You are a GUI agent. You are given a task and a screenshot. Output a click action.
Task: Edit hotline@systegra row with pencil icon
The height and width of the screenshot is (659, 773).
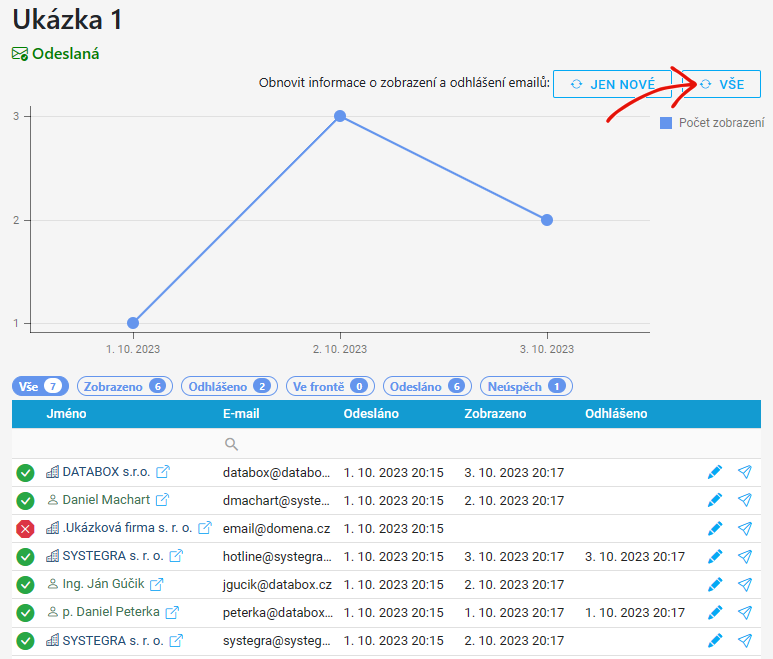[715, 556]
